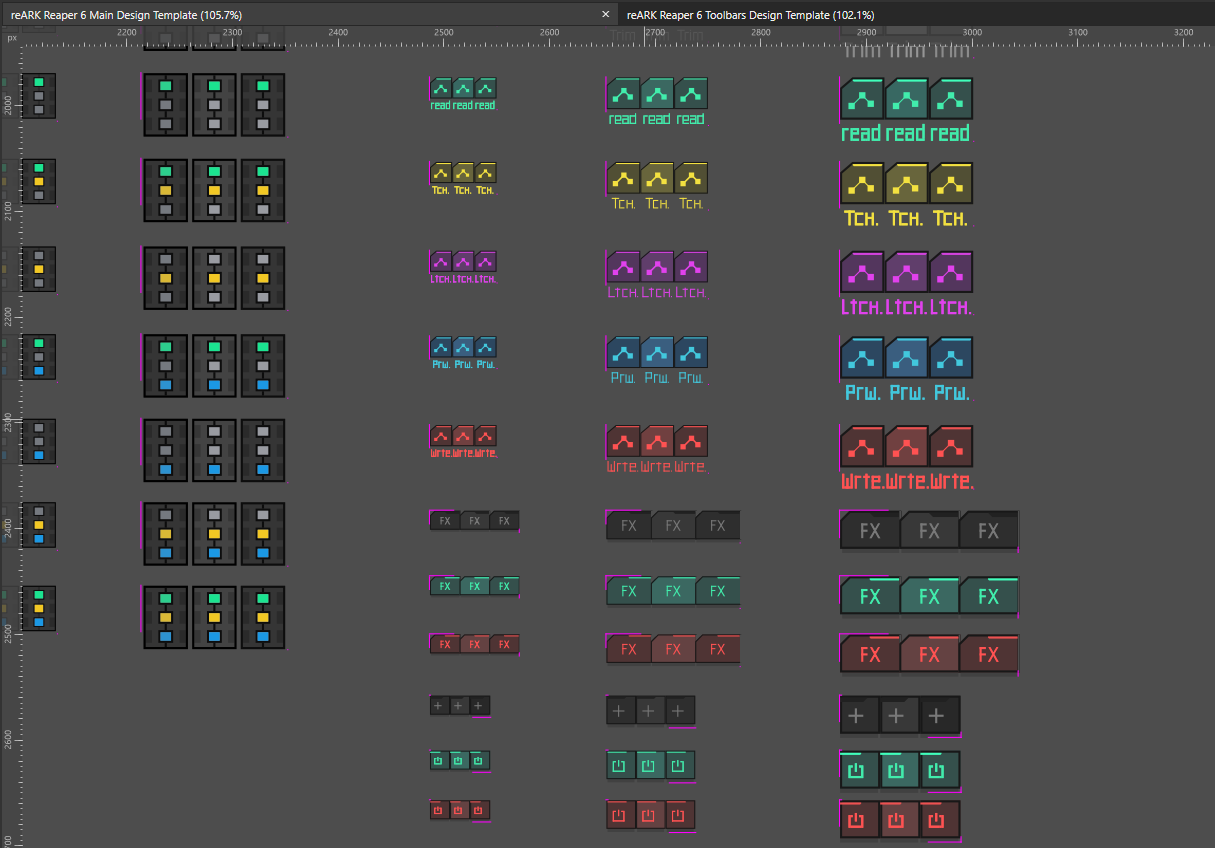Click the px unit box at ruler corner
Screen dimensions: 1215x848
tap(11, 38)
